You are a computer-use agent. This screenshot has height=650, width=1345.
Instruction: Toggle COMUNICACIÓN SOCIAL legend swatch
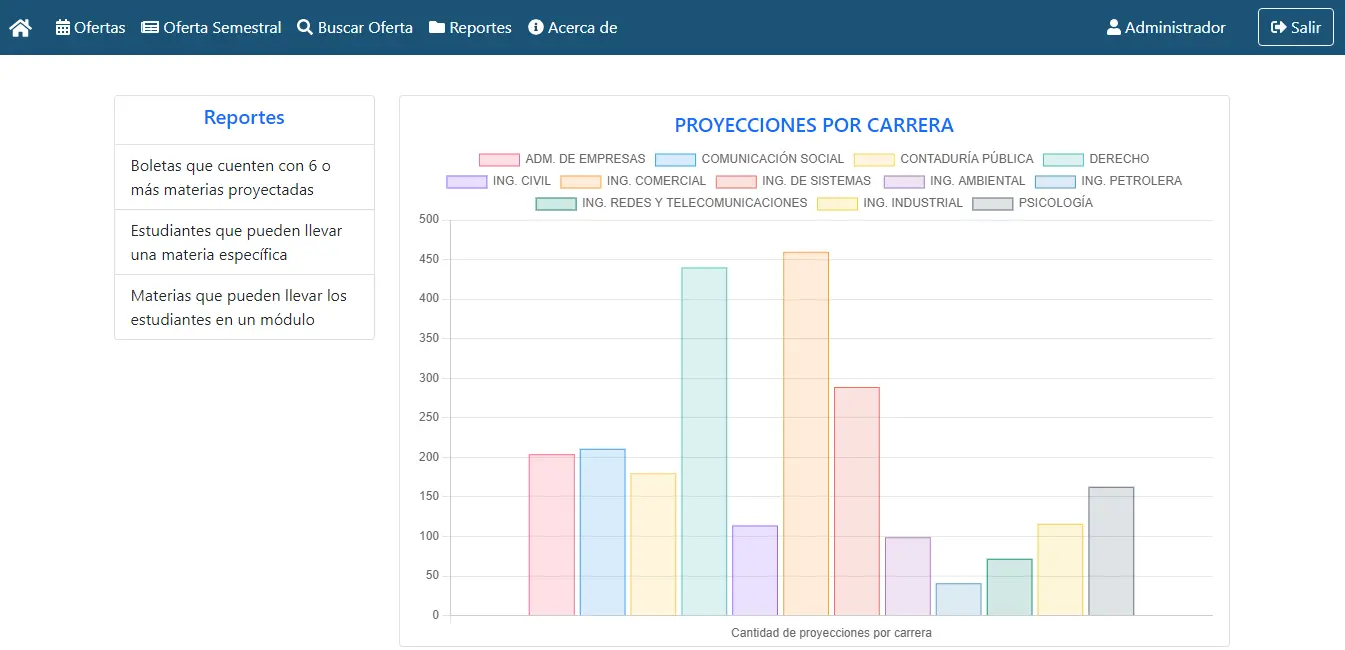point(675,160)
